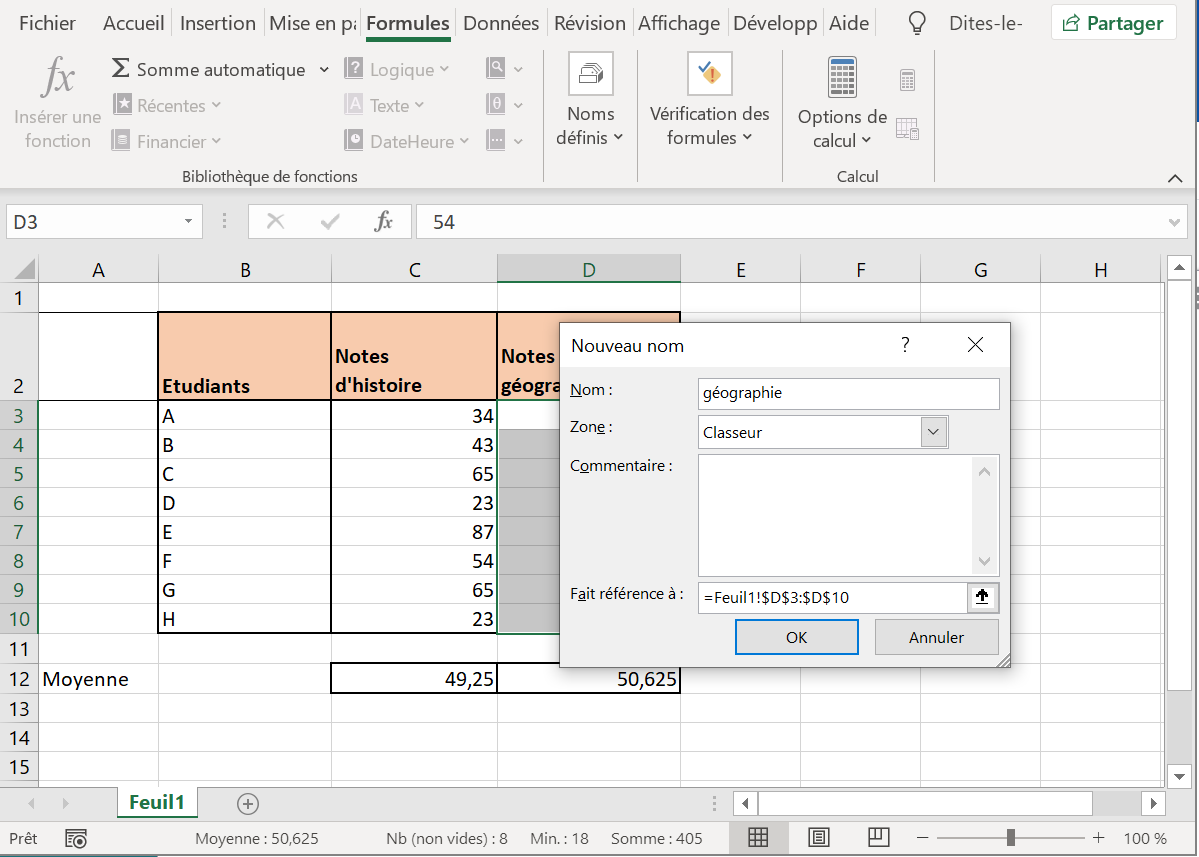Open the lookup and reference functions icon
The image size is (1199, 857).
[x=504, y=70]
